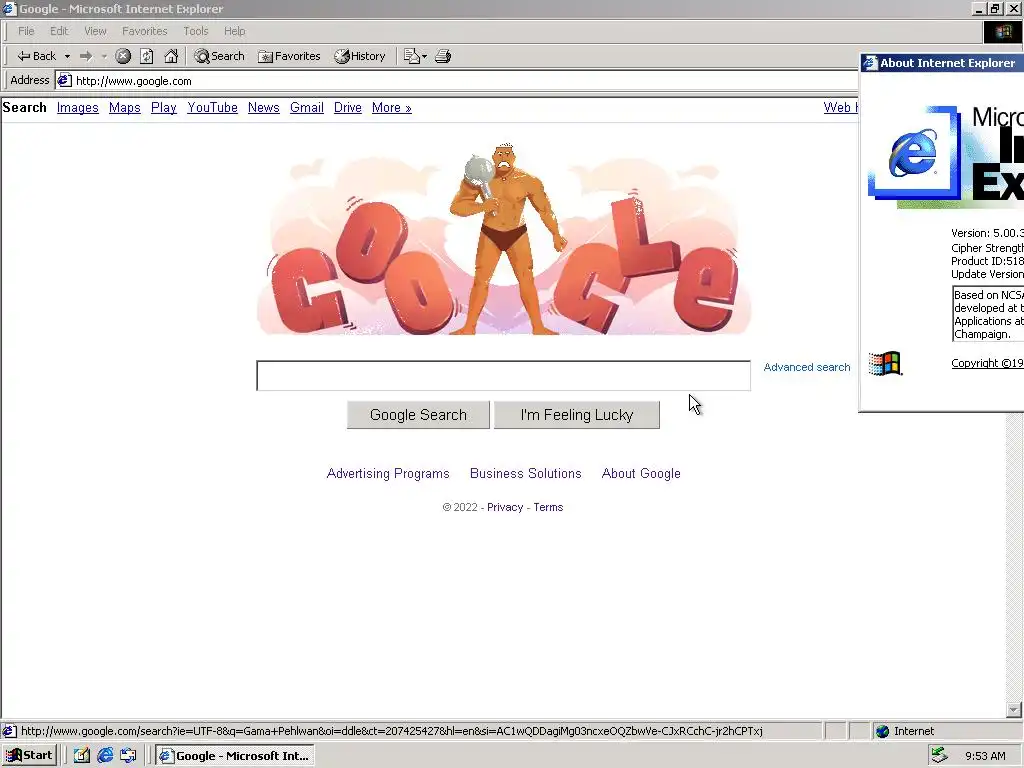
Task: Click the Google search text box
Action: (x=504, y=376)
